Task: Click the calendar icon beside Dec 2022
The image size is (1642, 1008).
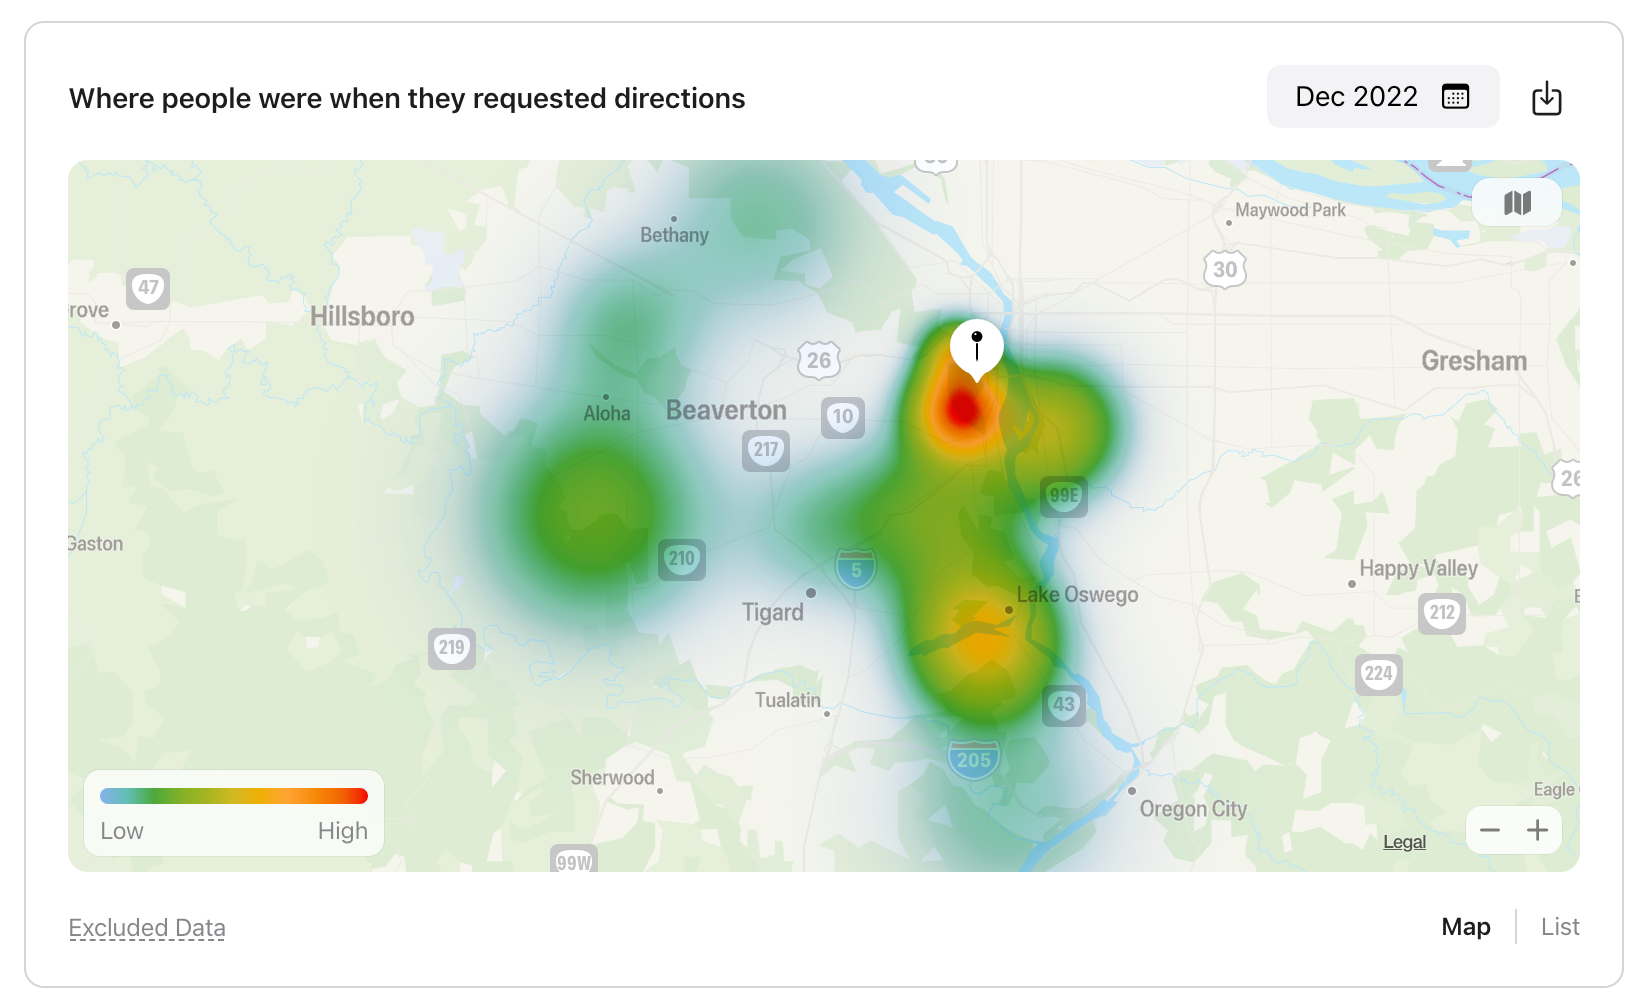Action: [1455, 96]
